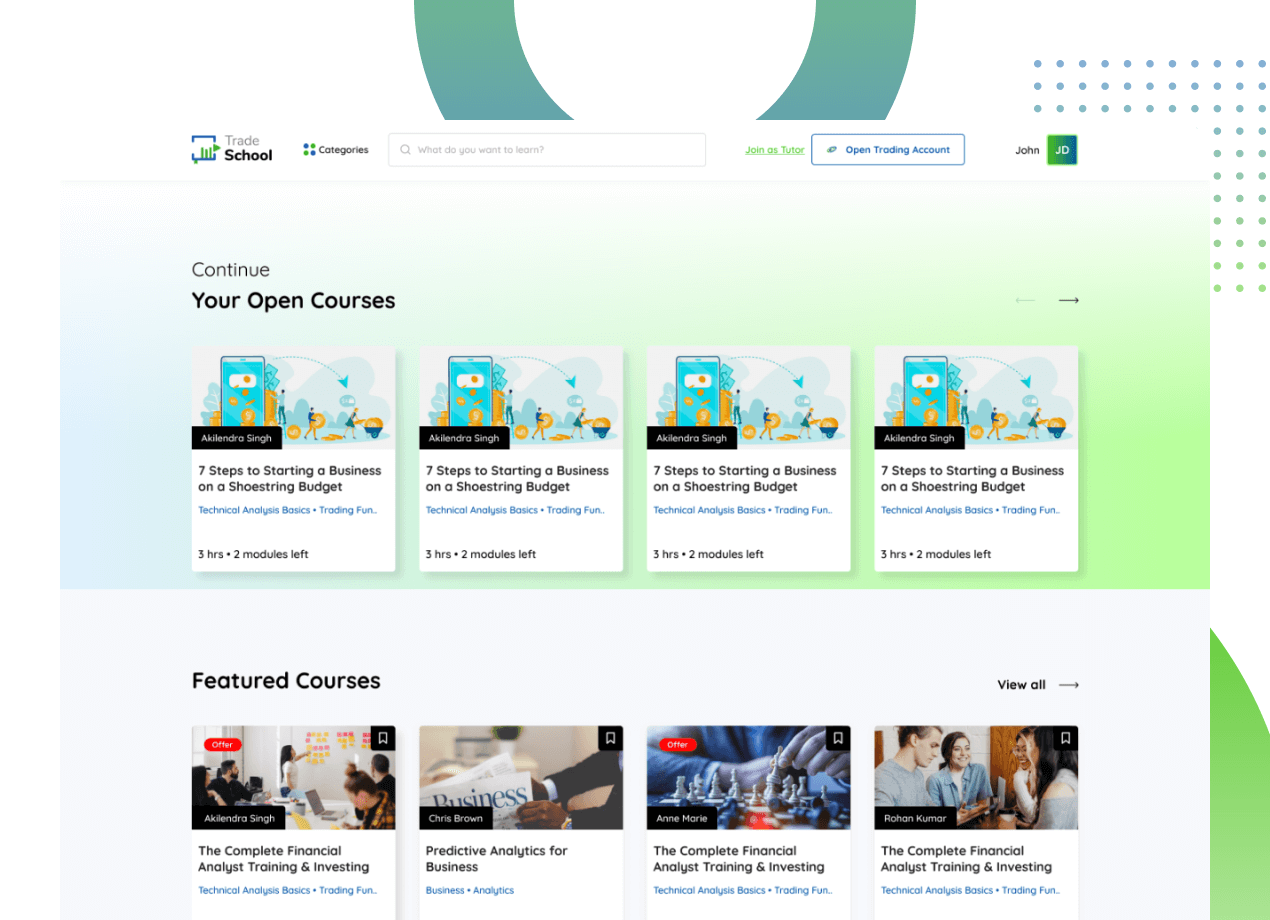
Task: Click the search magnifier icon
Action: coord(405,150)
